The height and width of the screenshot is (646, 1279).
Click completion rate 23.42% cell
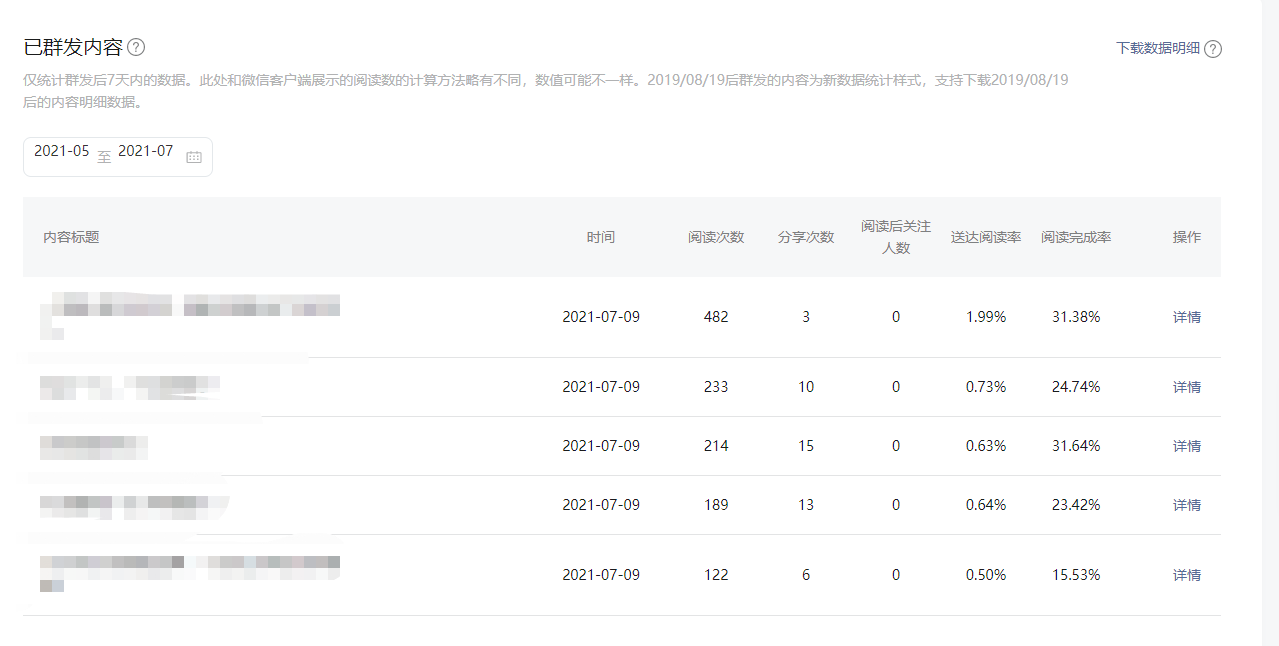tap(1076, 505)
